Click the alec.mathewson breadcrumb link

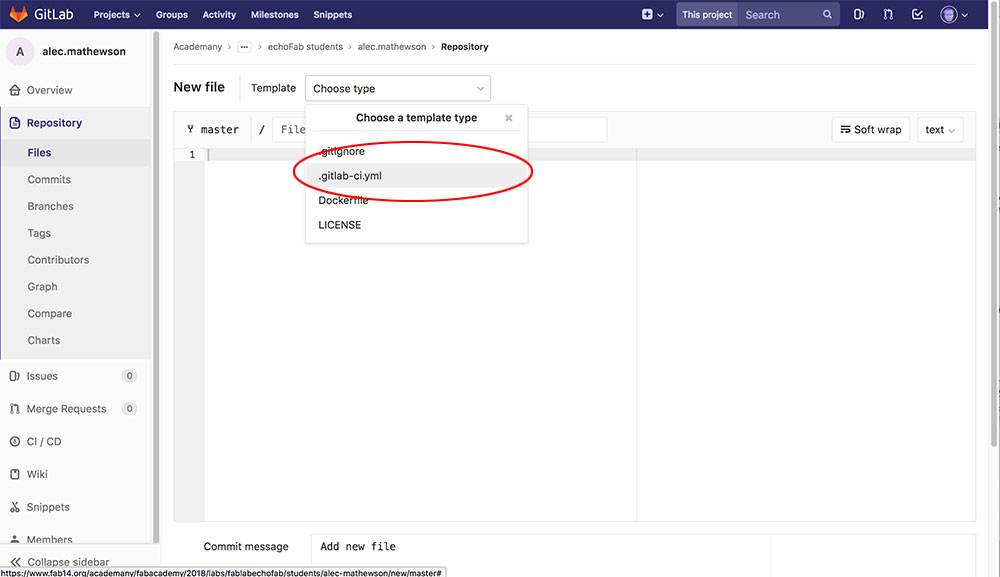[392, 47]
